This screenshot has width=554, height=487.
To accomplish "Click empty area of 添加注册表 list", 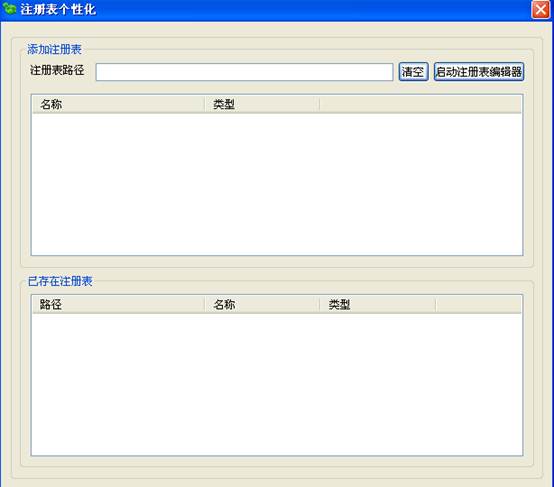I will click(277, 184).
